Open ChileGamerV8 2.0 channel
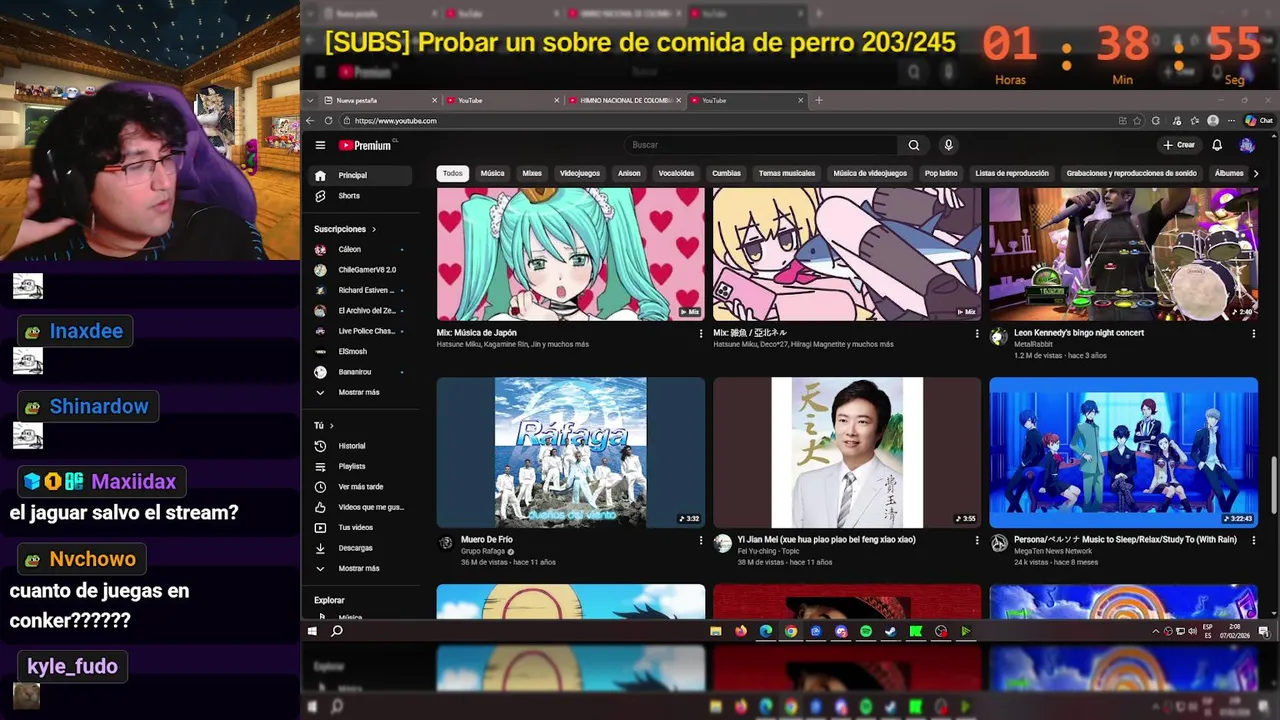The width and height of the screenshot is (1280, 720). pos(361,270)
